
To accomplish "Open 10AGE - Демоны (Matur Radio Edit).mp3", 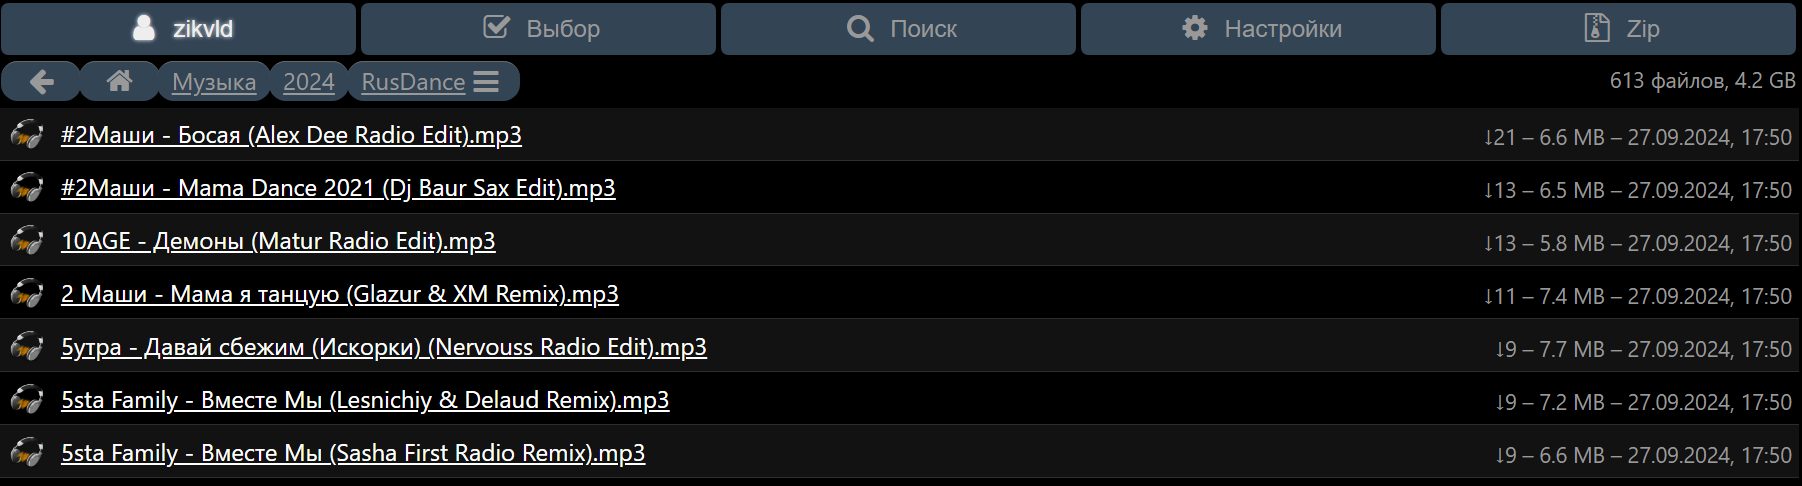I will [278, 241].
